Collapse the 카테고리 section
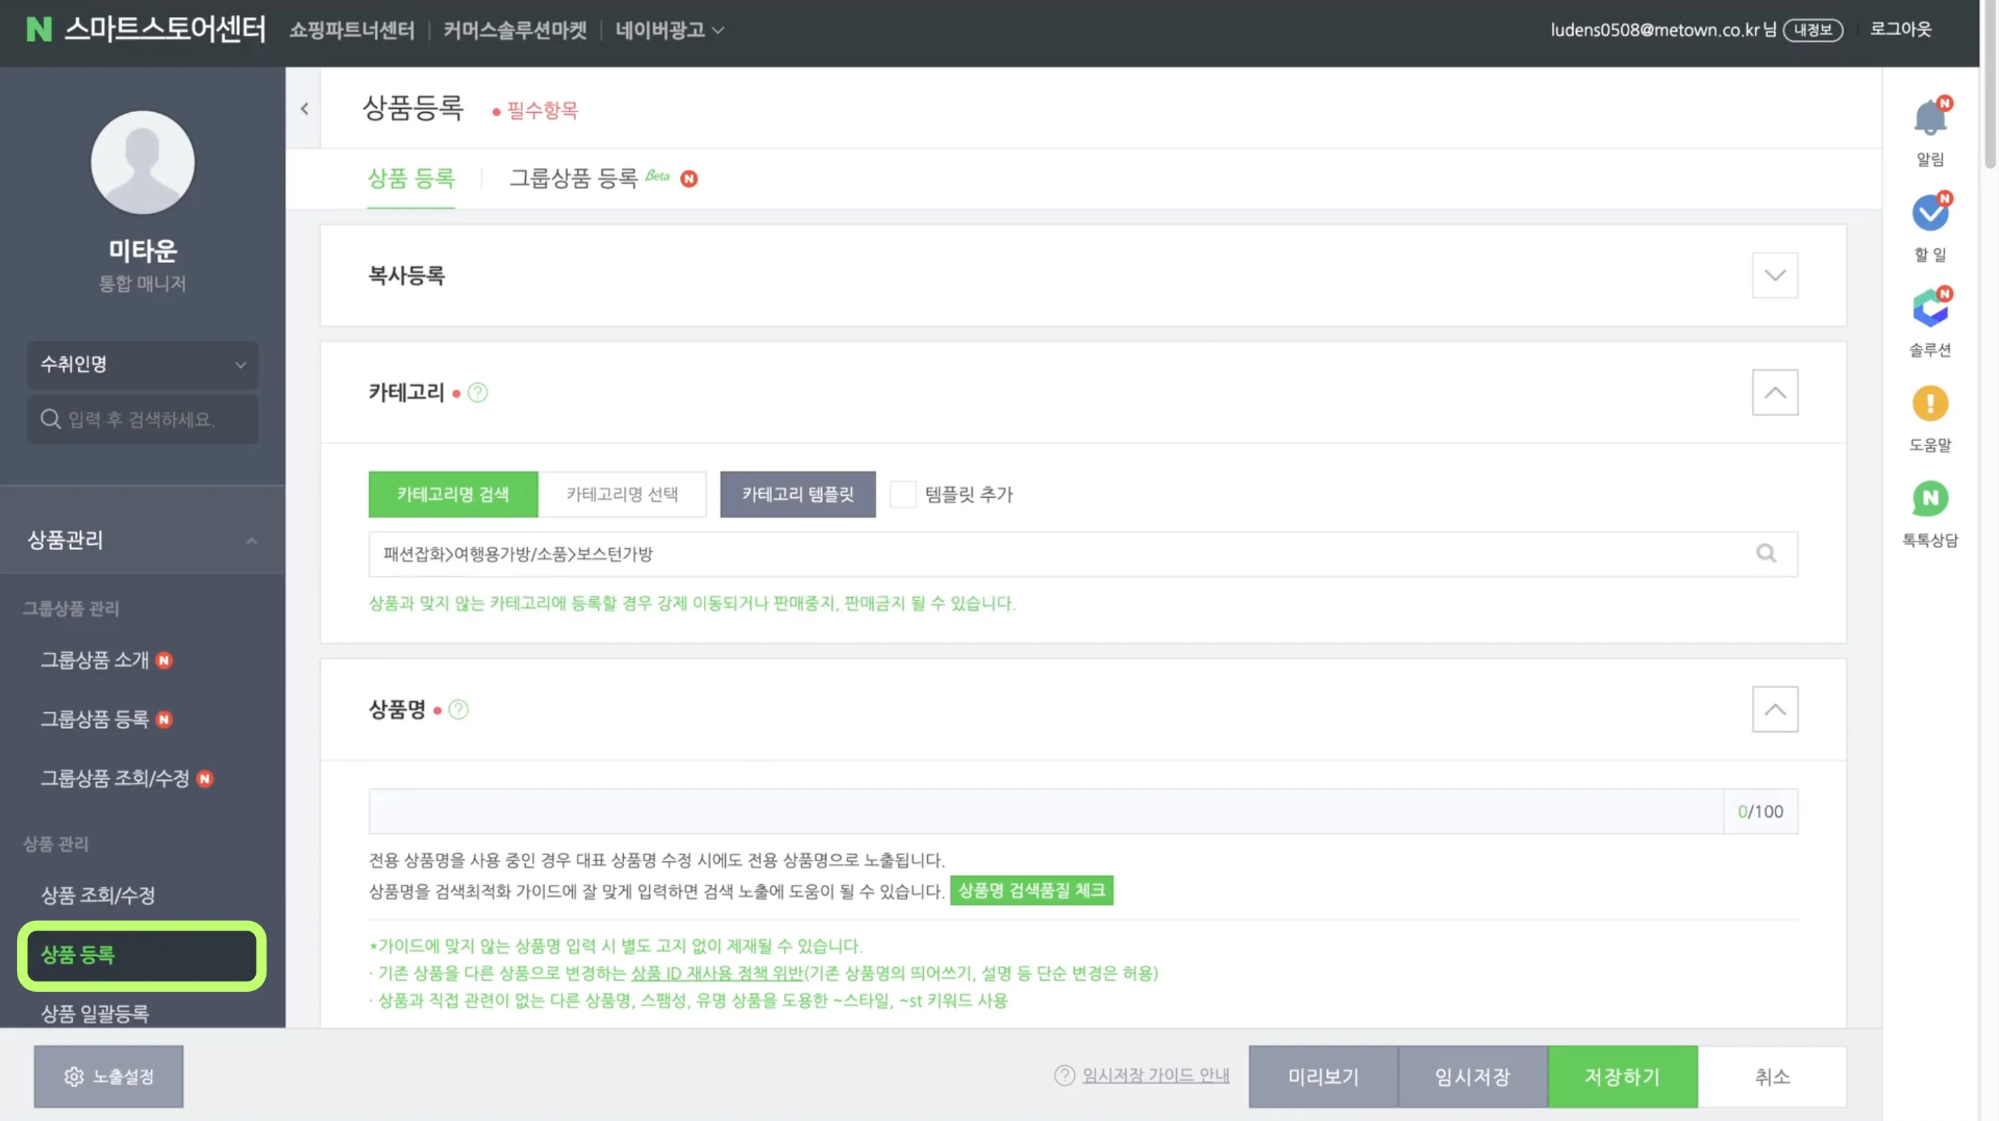Image resolution: width=1999 pixels, height=1121 pixels. pos(1774,392)
